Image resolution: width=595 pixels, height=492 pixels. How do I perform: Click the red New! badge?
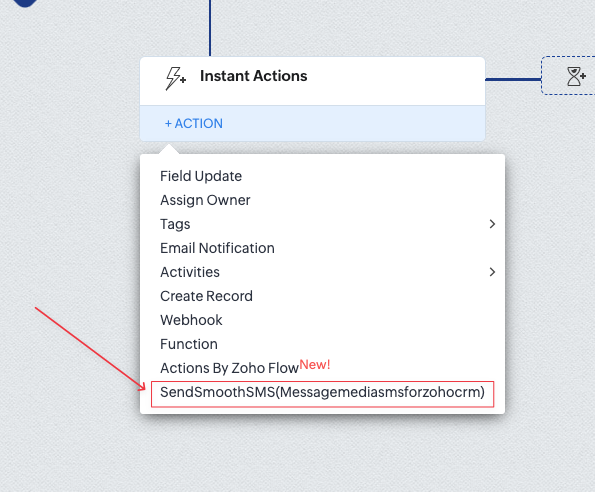tap(315, 365)
